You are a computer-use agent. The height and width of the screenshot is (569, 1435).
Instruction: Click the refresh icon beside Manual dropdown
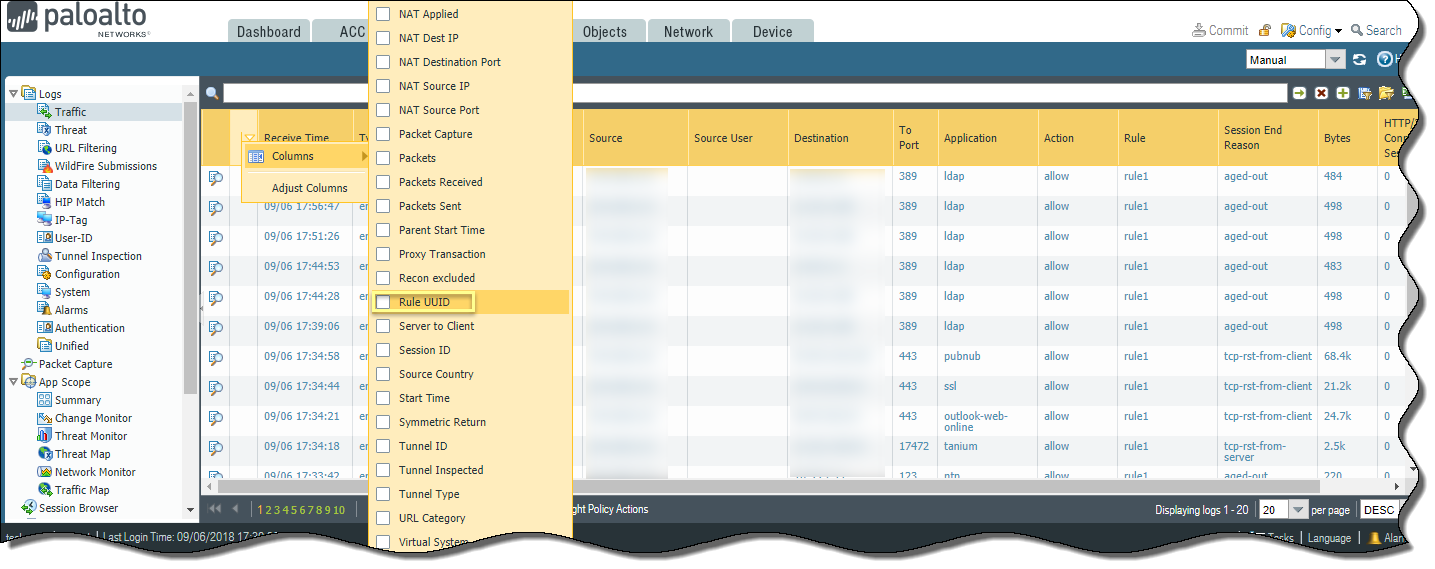pyautogui.click(x=1359, y=60)
